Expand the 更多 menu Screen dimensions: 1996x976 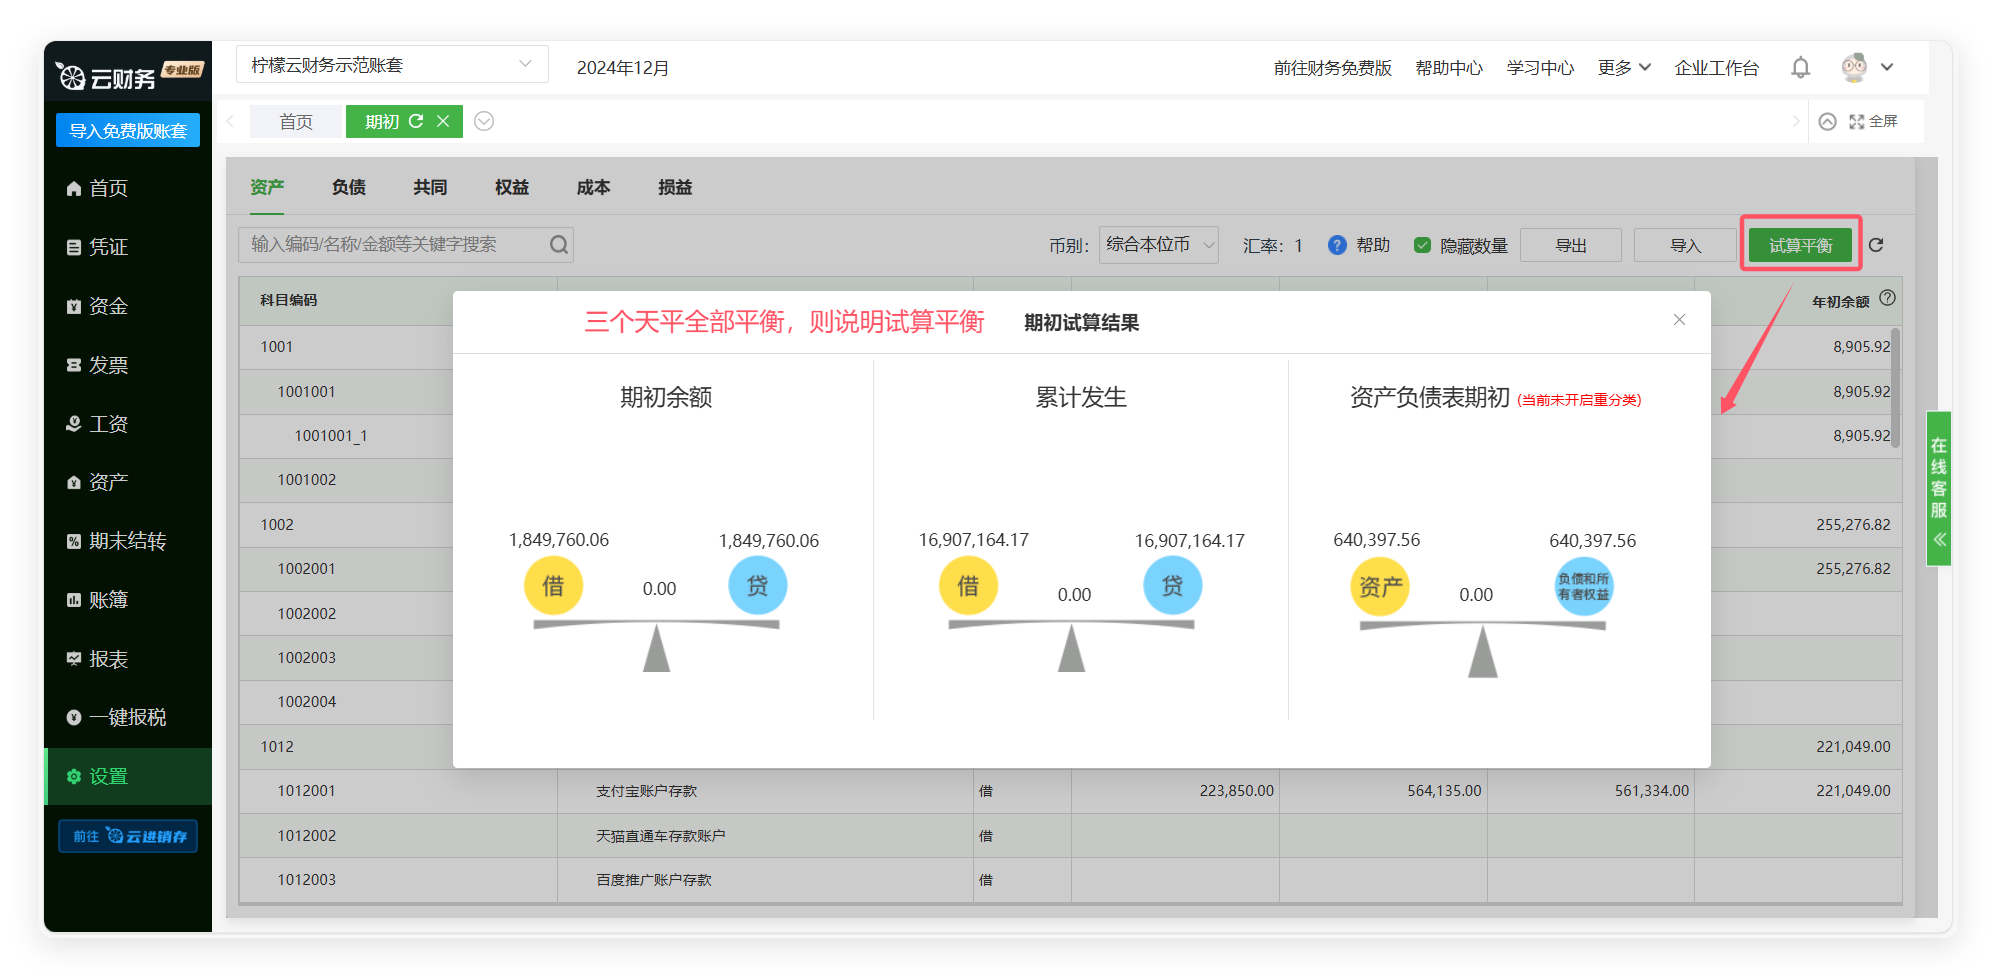1623,68
